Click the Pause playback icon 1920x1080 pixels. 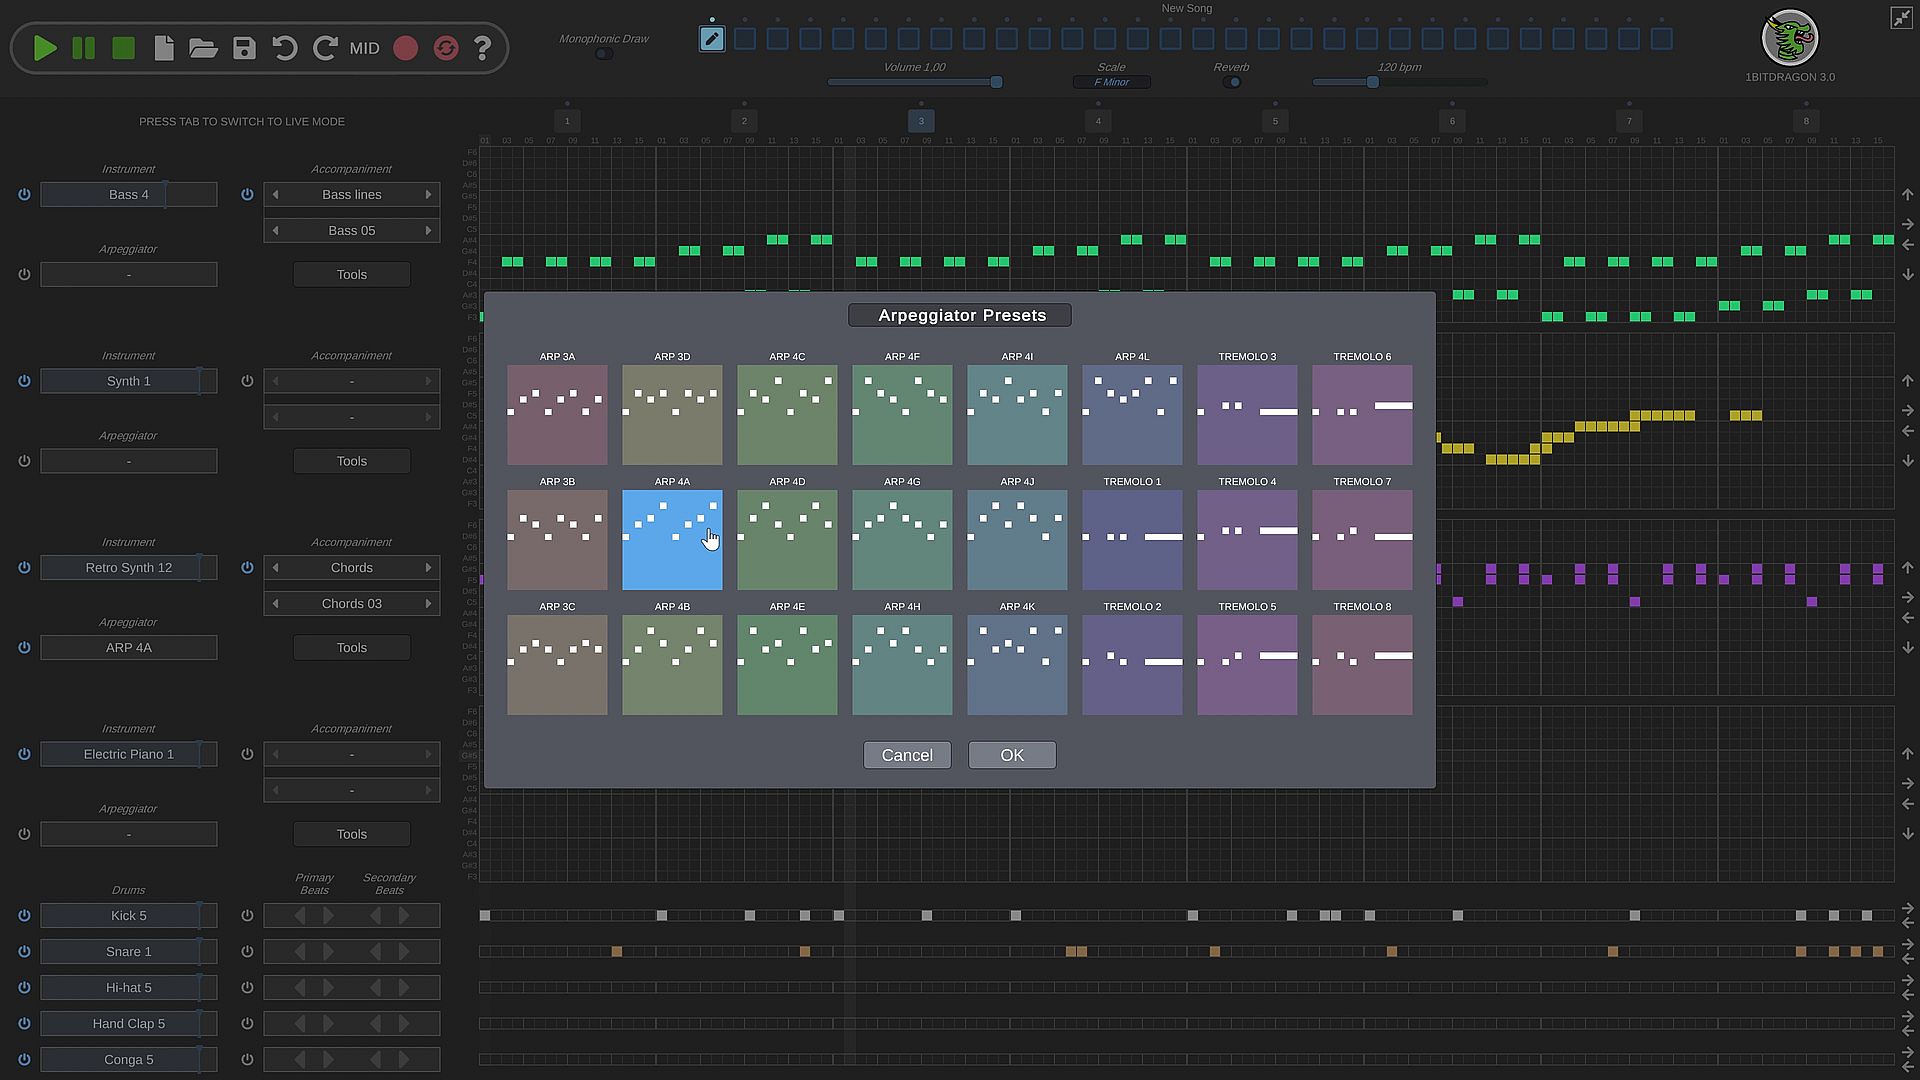point(84,48)
